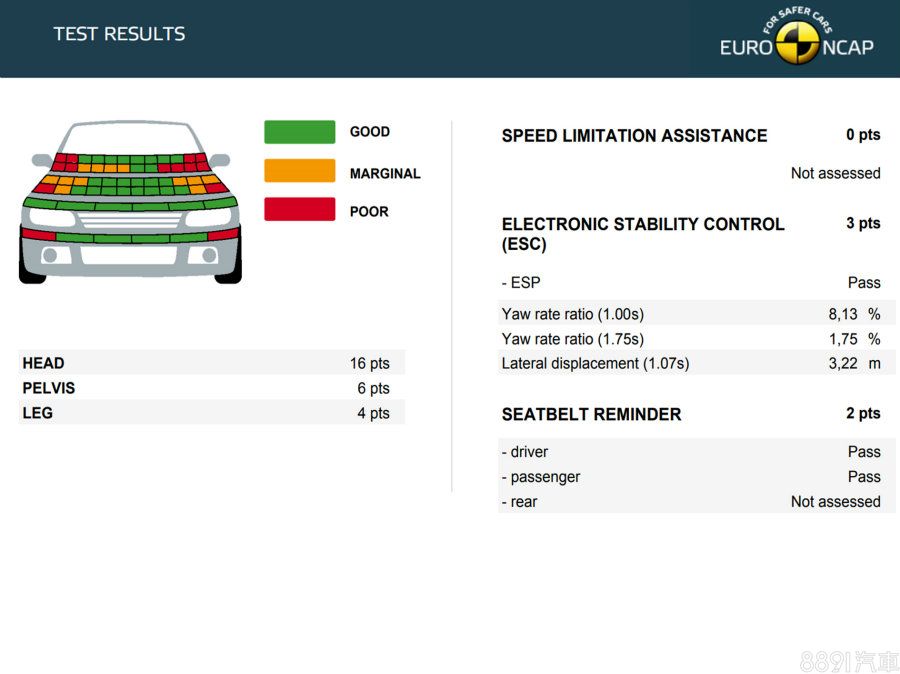Click the Yaw rate ratio (1.00s) row
Image resolution: width=900 pixels, height=674 pixels.
tap(690, 314)
